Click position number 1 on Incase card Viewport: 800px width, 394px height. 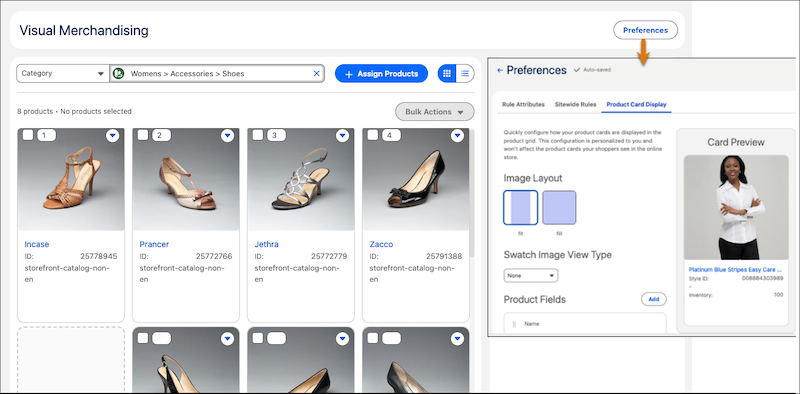46,135
